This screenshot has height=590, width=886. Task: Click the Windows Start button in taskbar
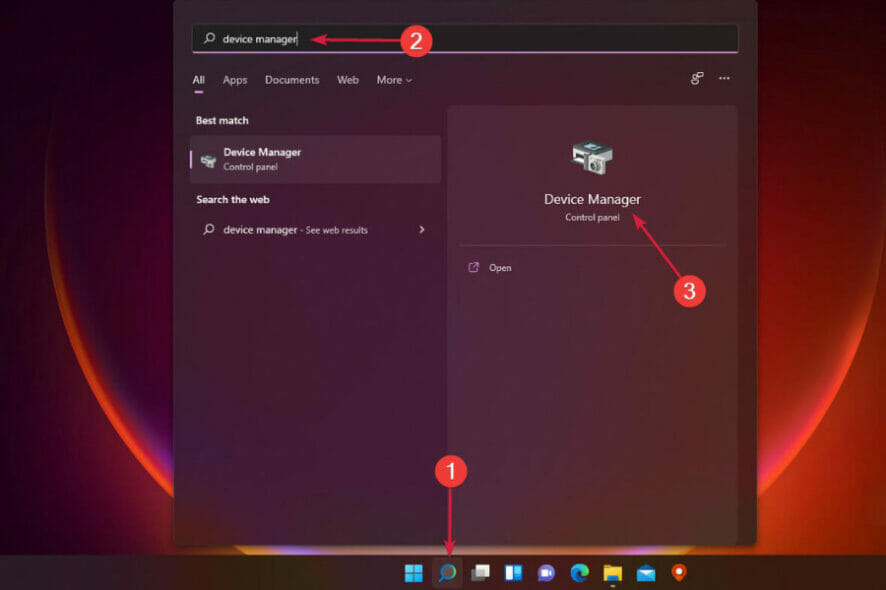click(414, 573)
